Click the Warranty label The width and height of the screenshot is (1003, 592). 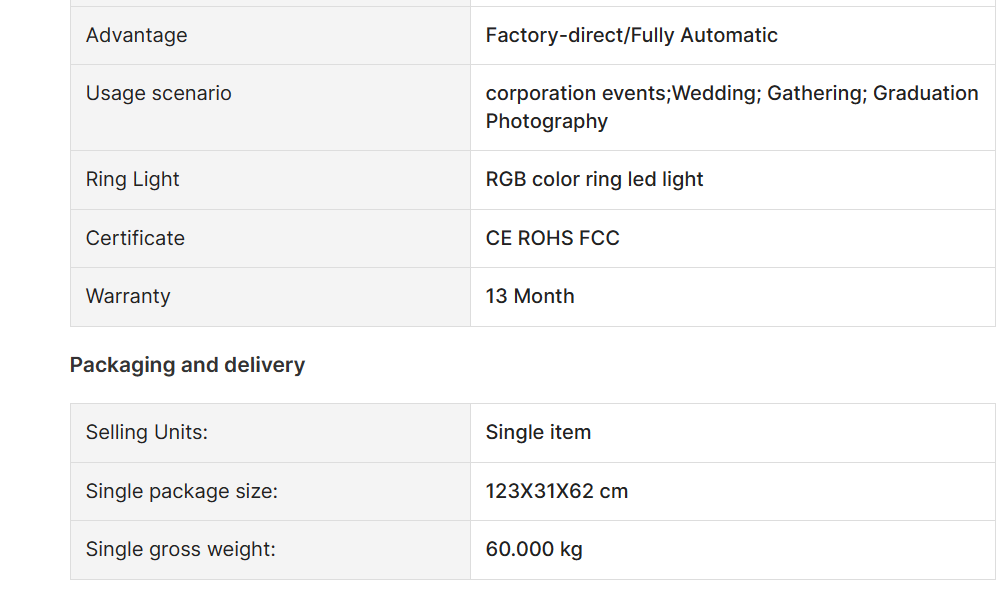(128, 296)
